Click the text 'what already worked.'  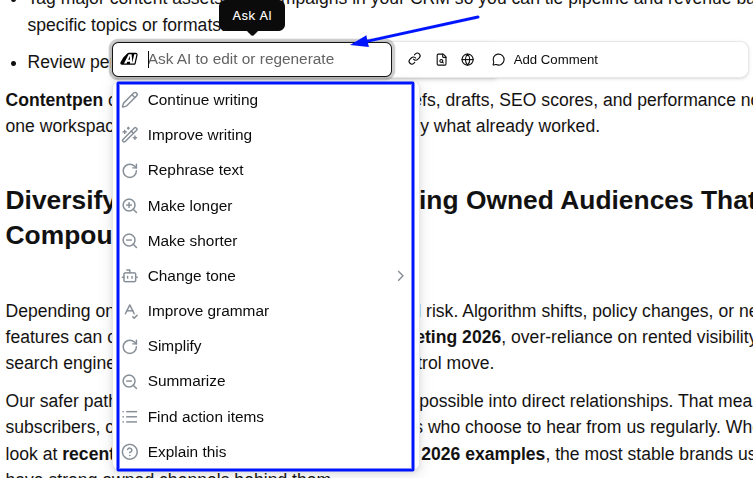click(x=517, y=126)
